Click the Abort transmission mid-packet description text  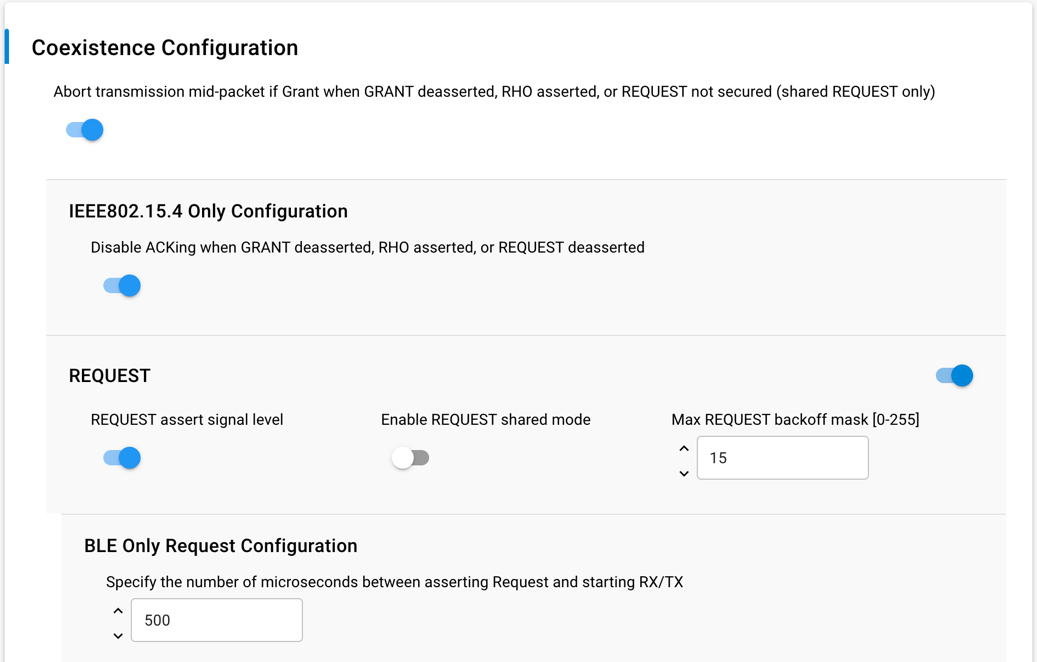[494, 92]
